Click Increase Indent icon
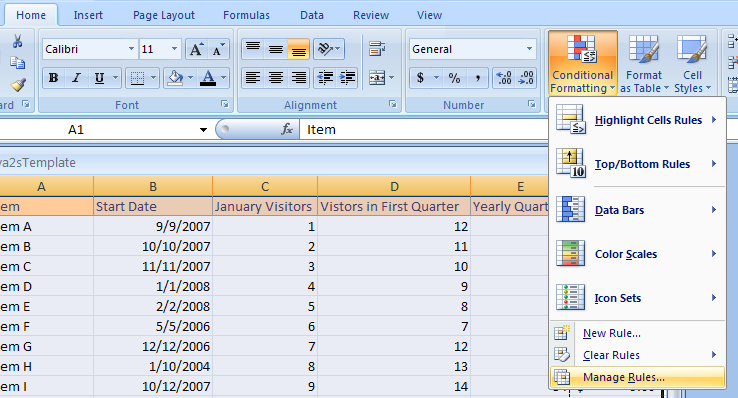Image resolution: width=738 pixels, height=398 pixels. pos(347,78)
